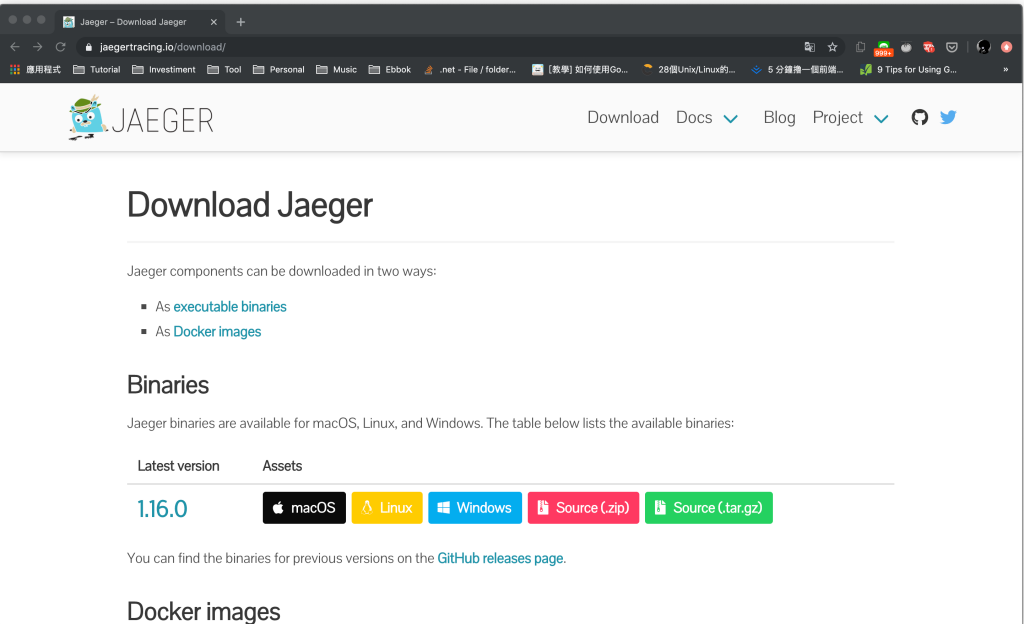Select the Jaeger – Download Jaeger tab
Image resolution: width=1024 pixels, height=624 pixels.
point(140,22)
